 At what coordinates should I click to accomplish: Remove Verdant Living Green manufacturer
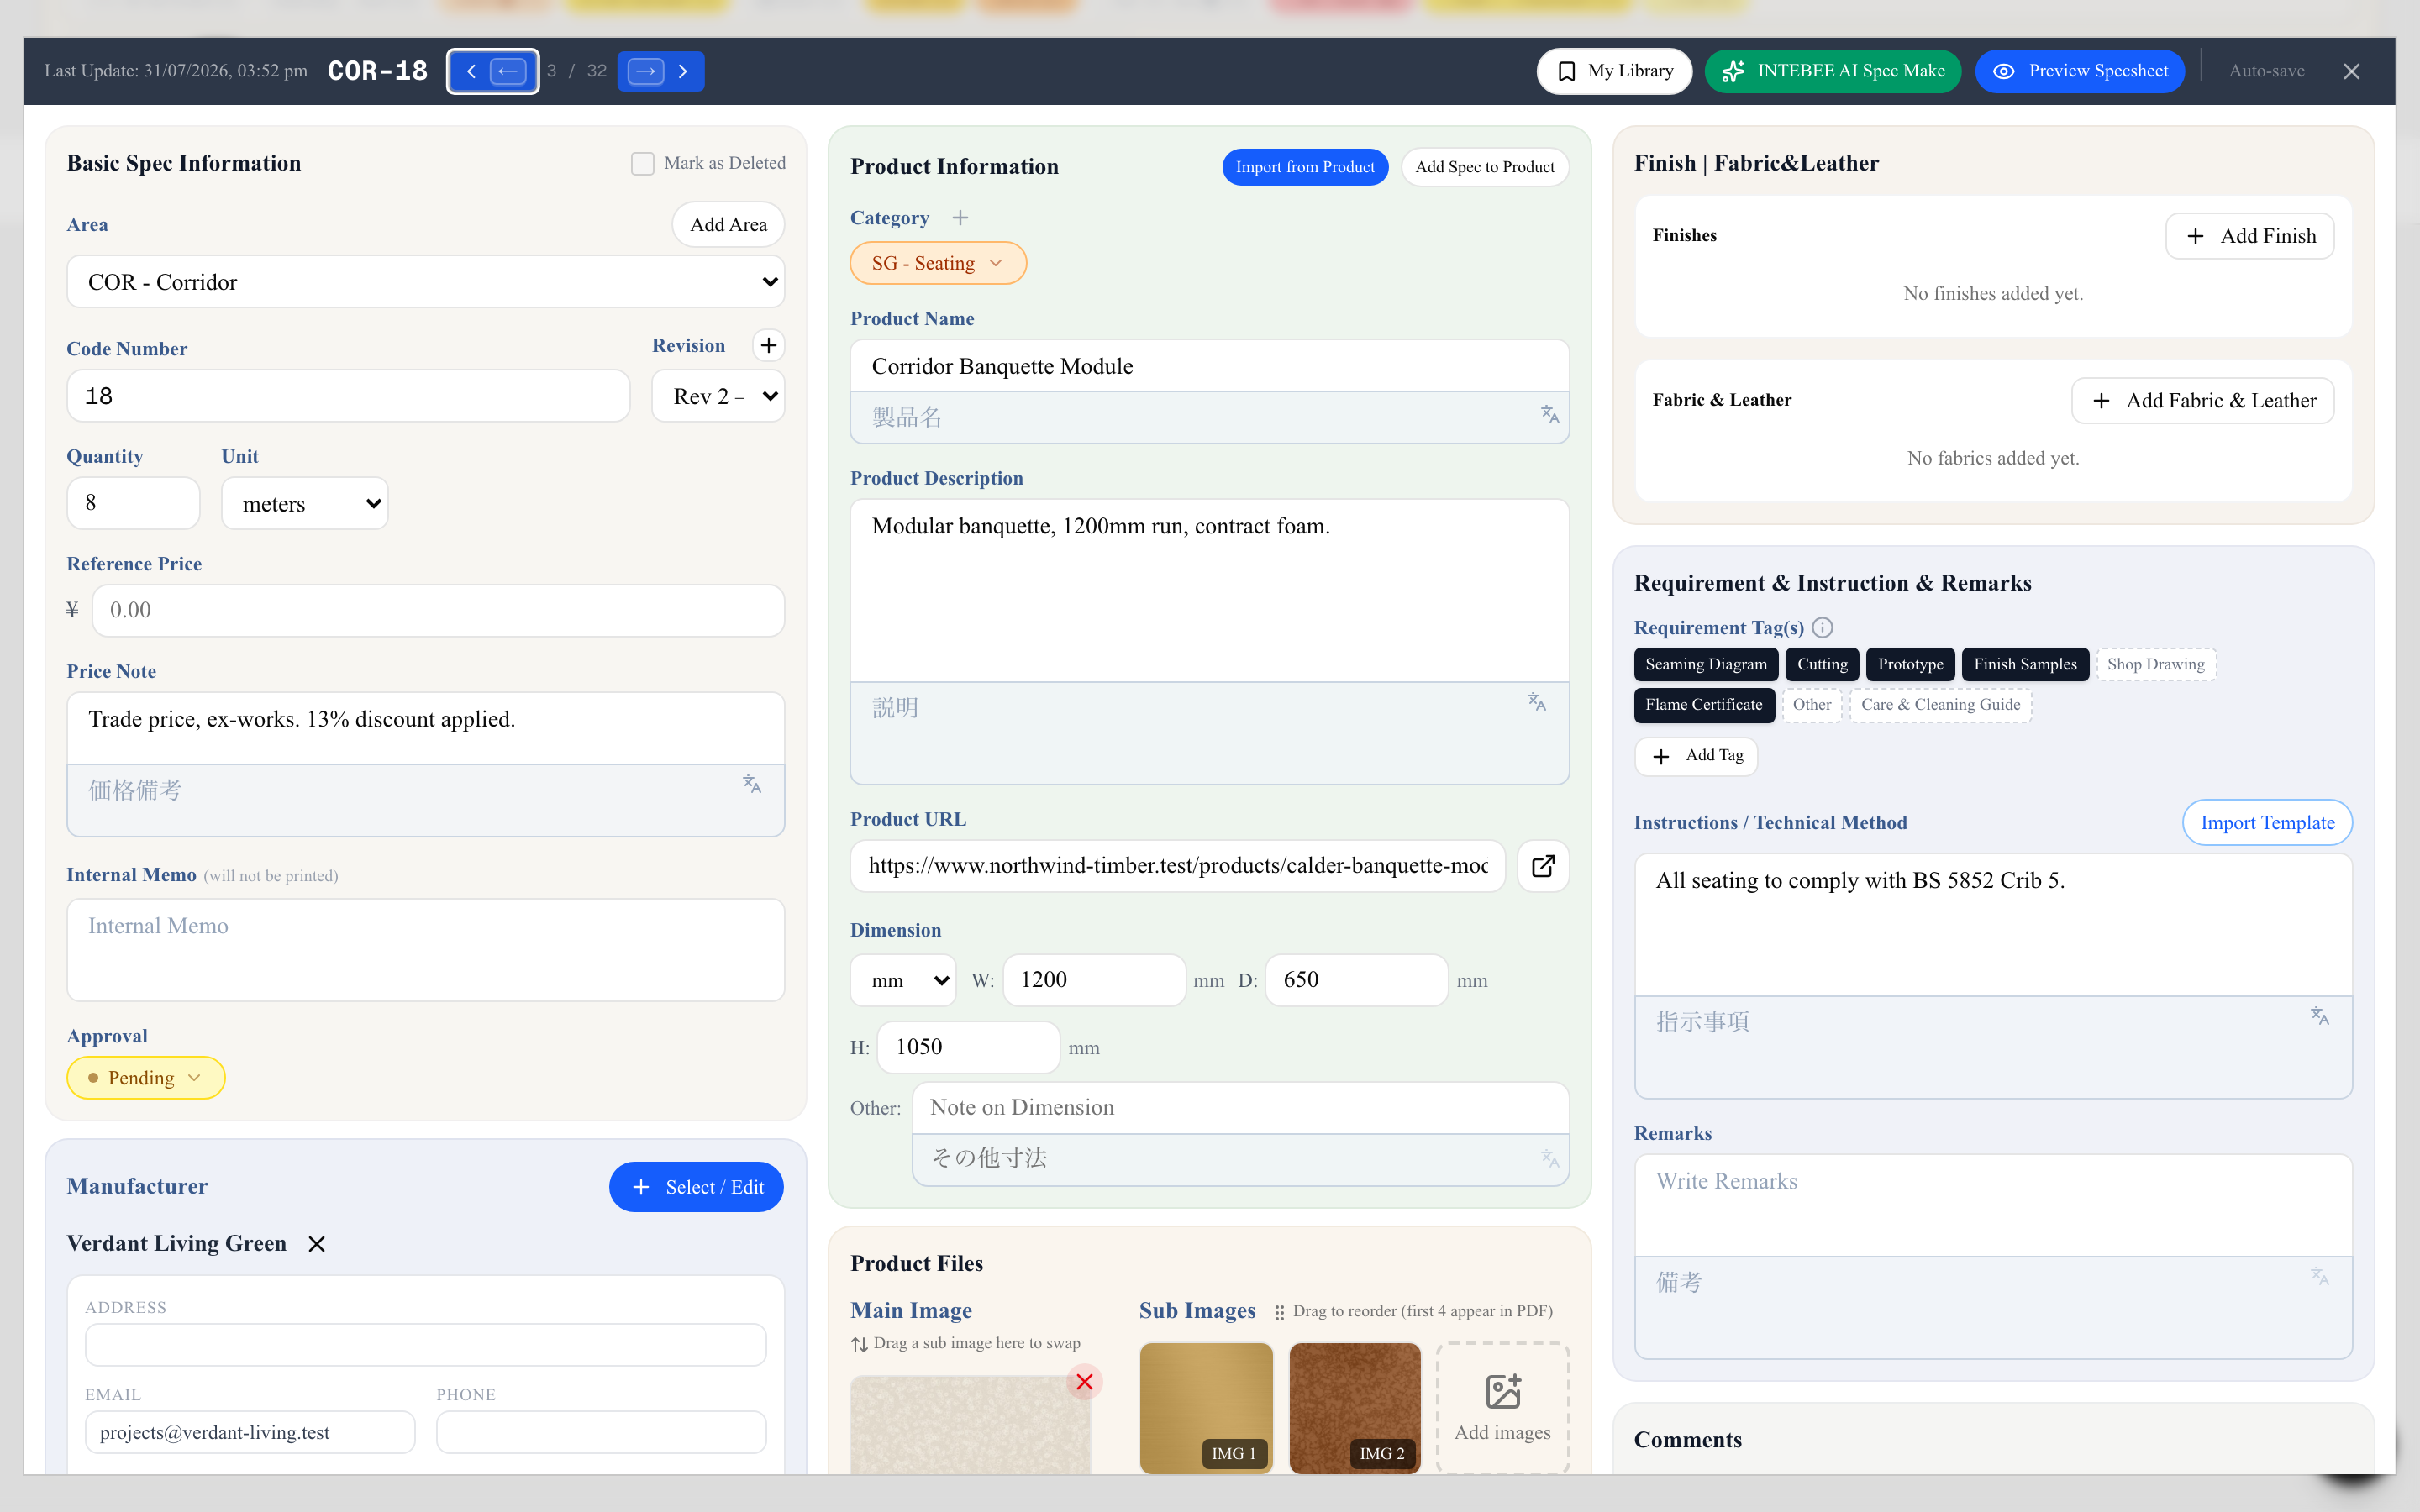click(x=317, y=1244)
